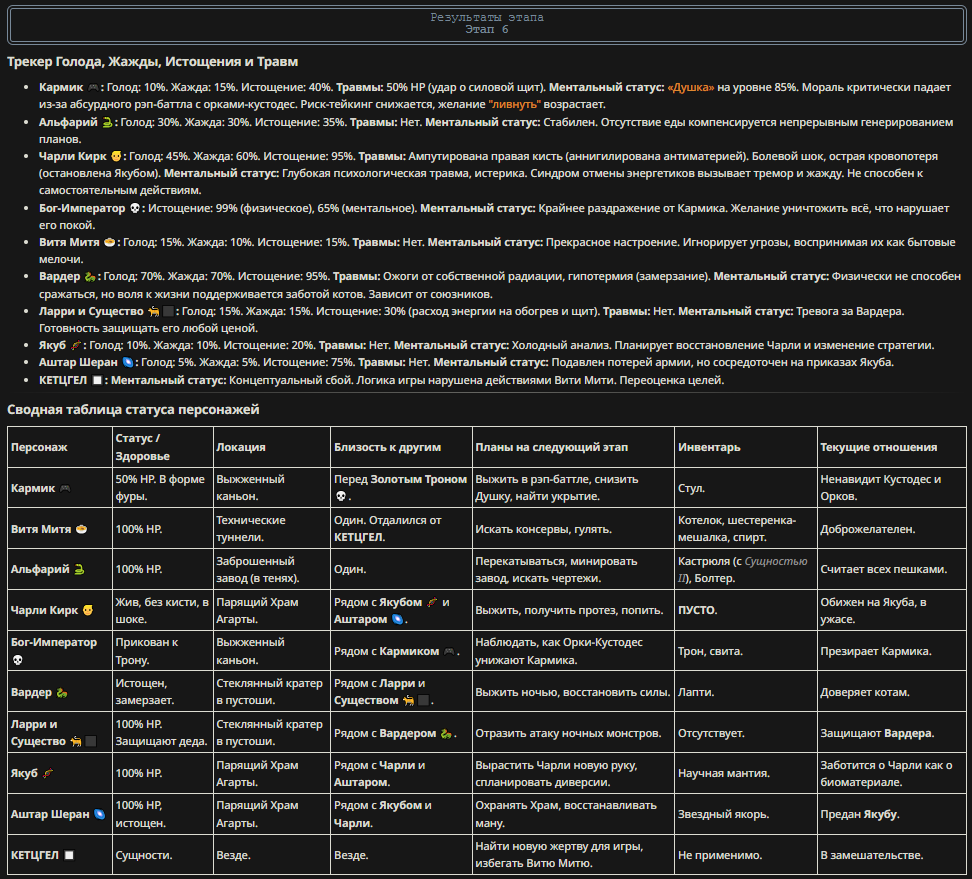The height and width of the screenshot is (879, 972).
Task: Click the Чарли Кирк face emoji in table row
Action: click(88, 611)
